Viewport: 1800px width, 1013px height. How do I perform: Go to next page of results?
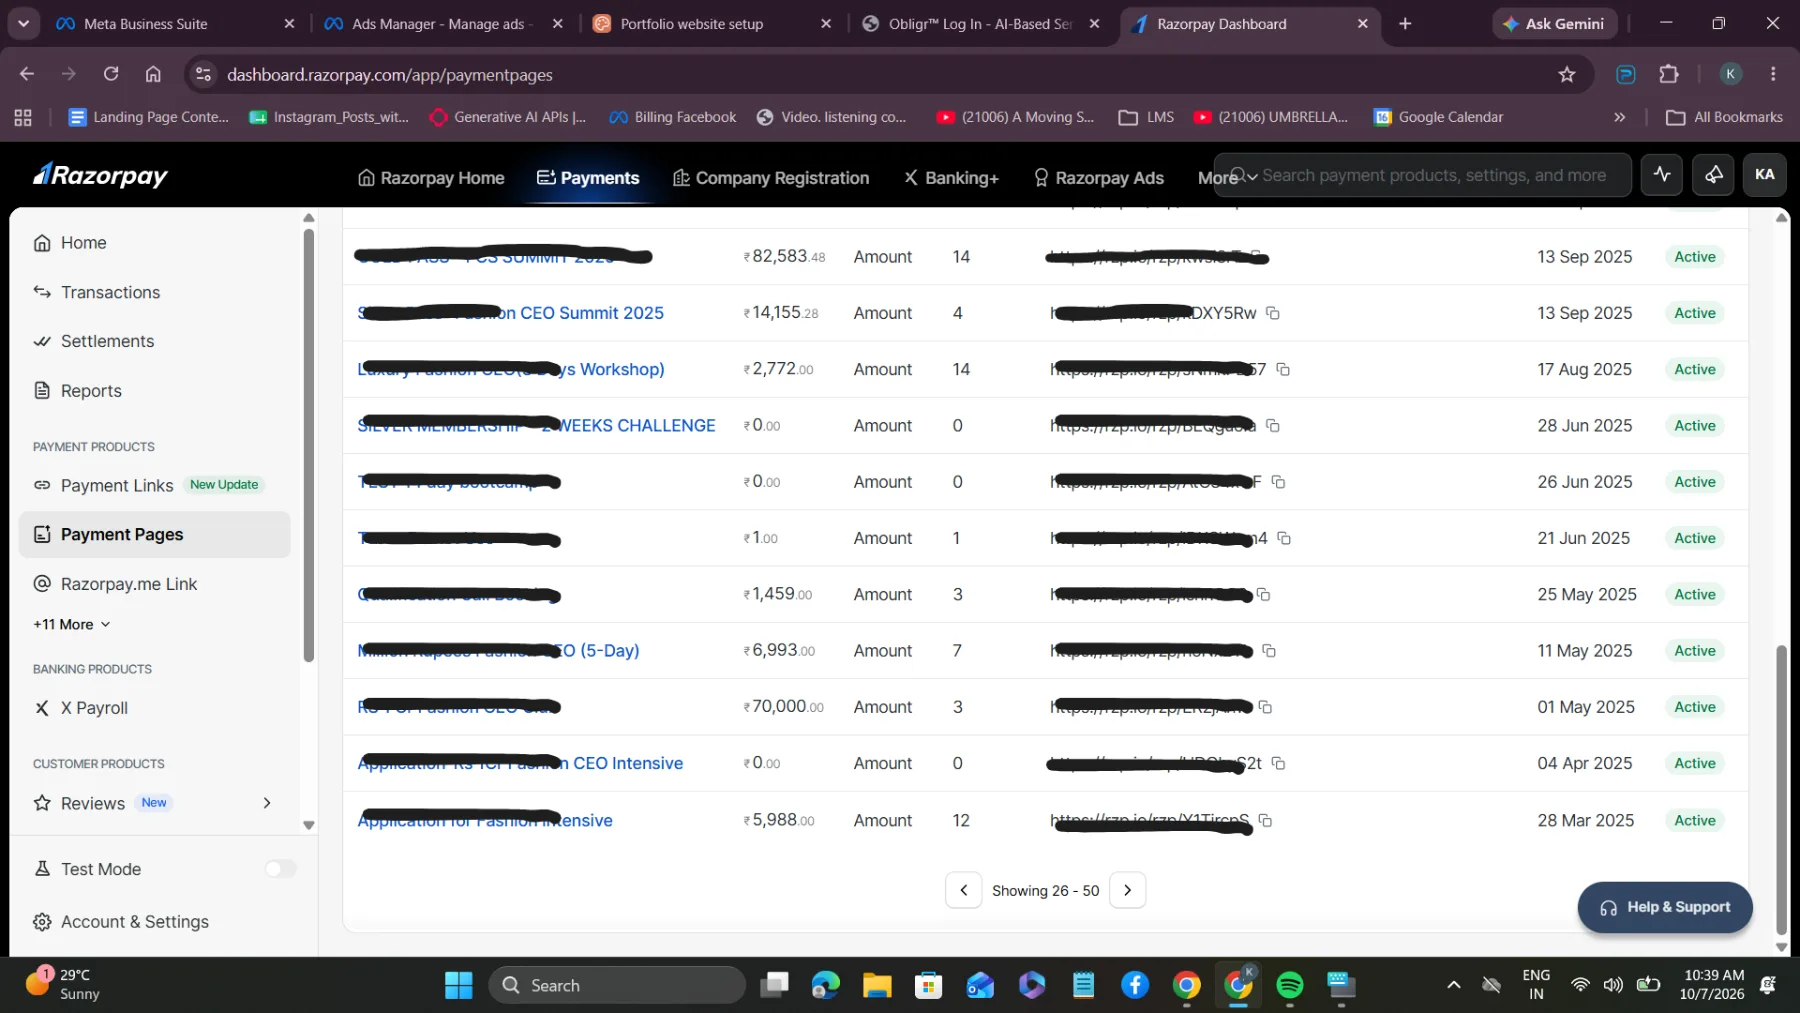tap(1127, 890)
